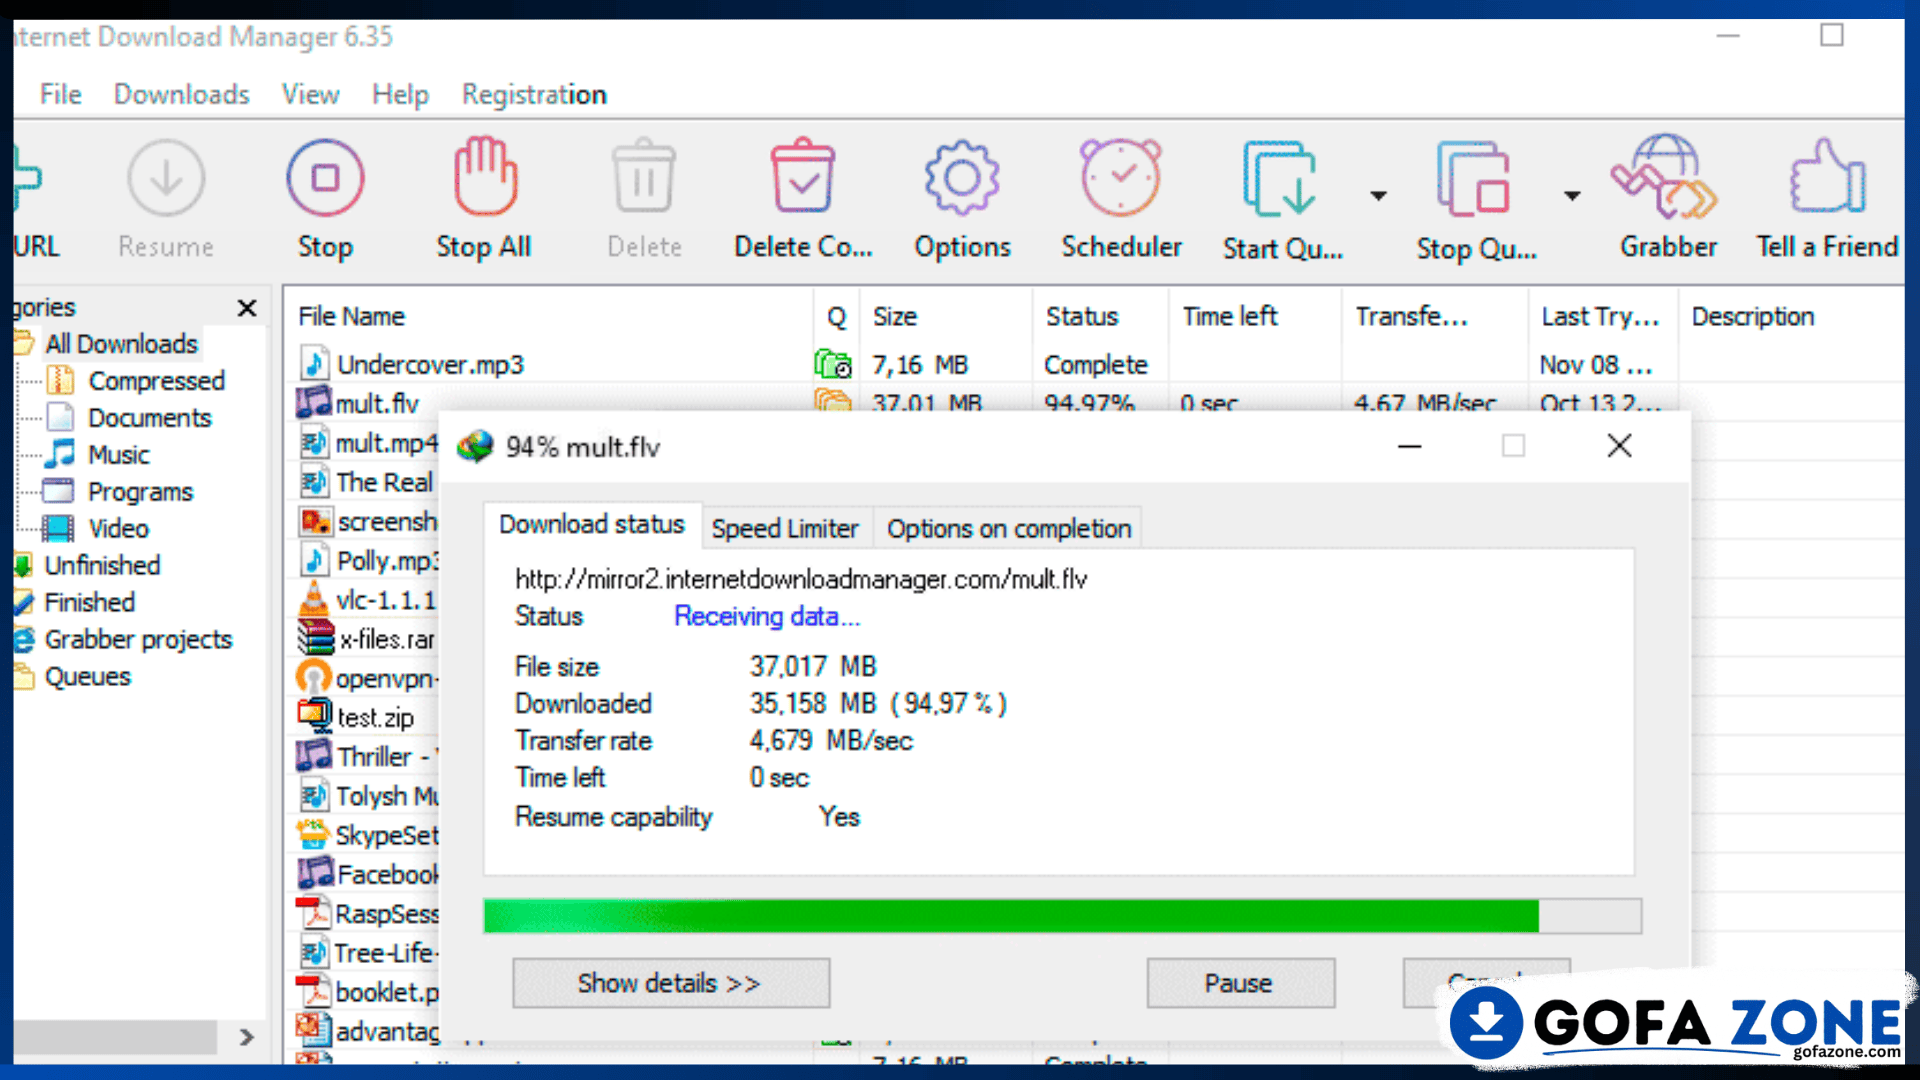Screen dimensions: 1920x1080
Task: Click the Add URL toolbar icon
Action: point(26,178)
